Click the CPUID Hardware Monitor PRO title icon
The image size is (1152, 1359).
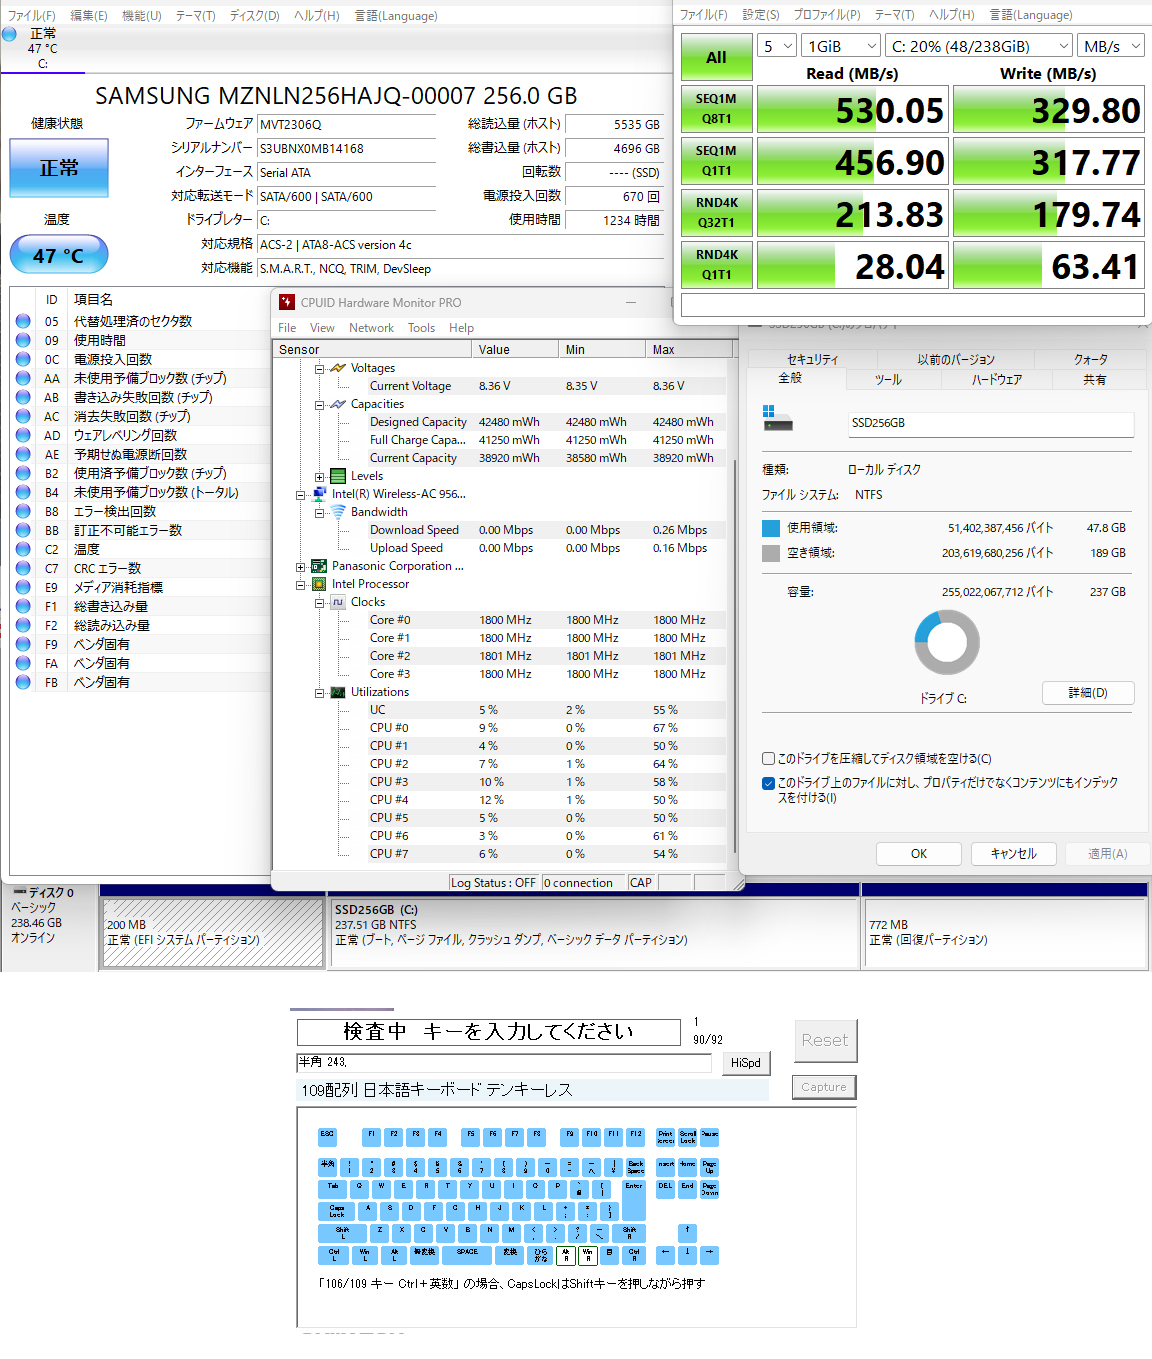(x=287, y=302)
